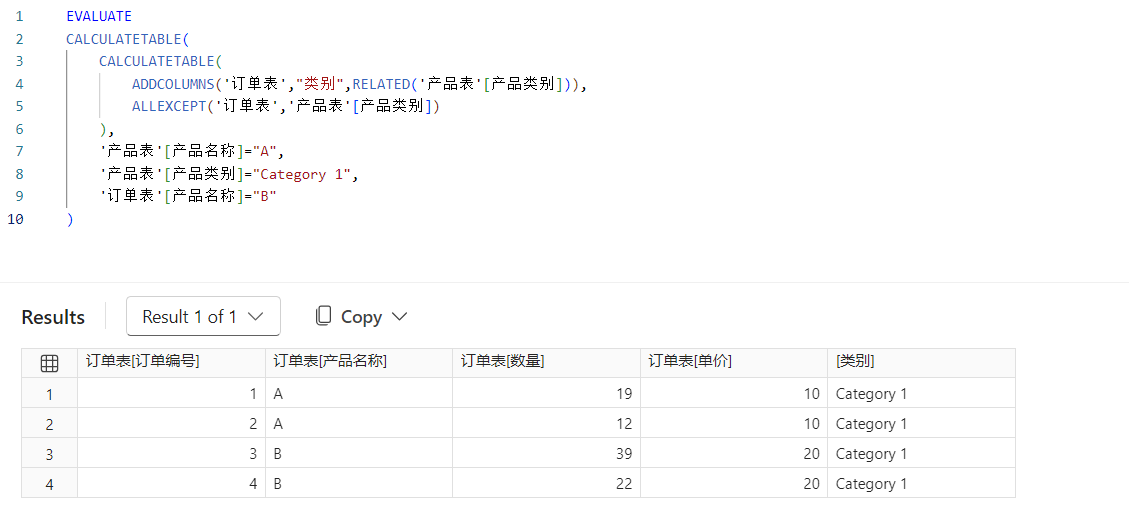The height and width of the screenshot is (510, 1129).
Task: Click line number 7 in the gutter
Action: (19, 151)
